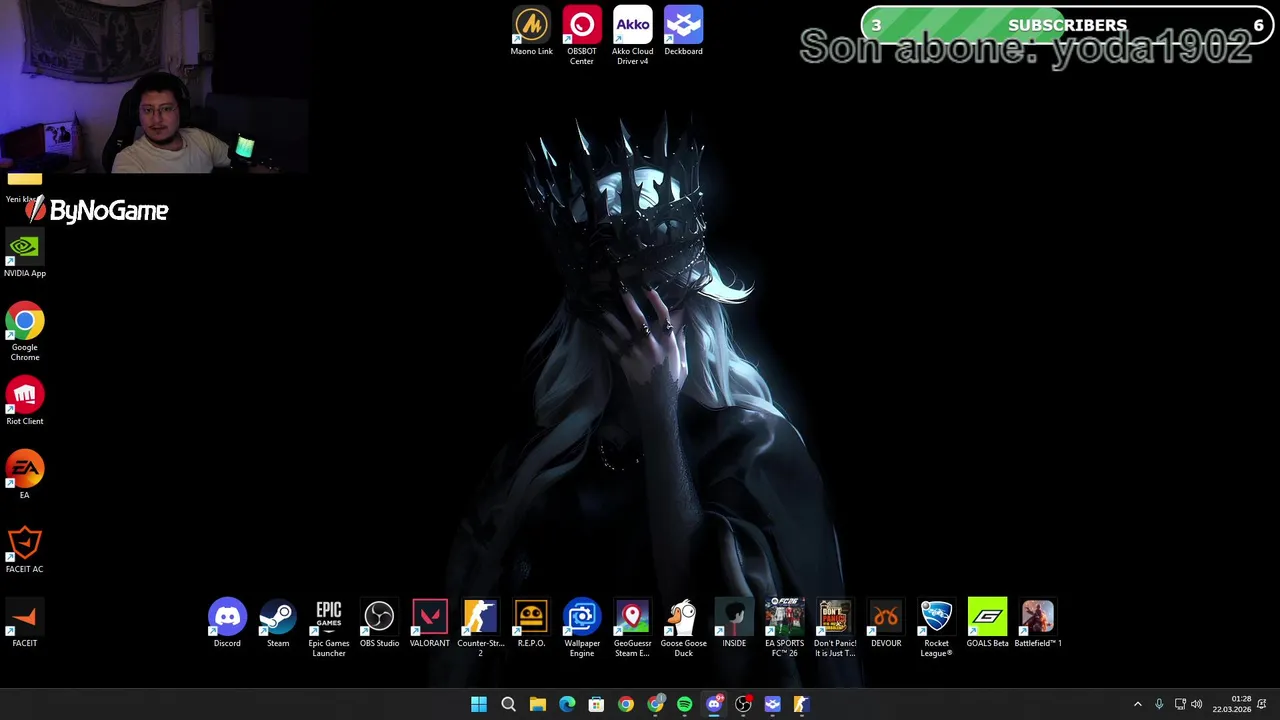Launch the Rocket League desktop icon

click(936, 629)
